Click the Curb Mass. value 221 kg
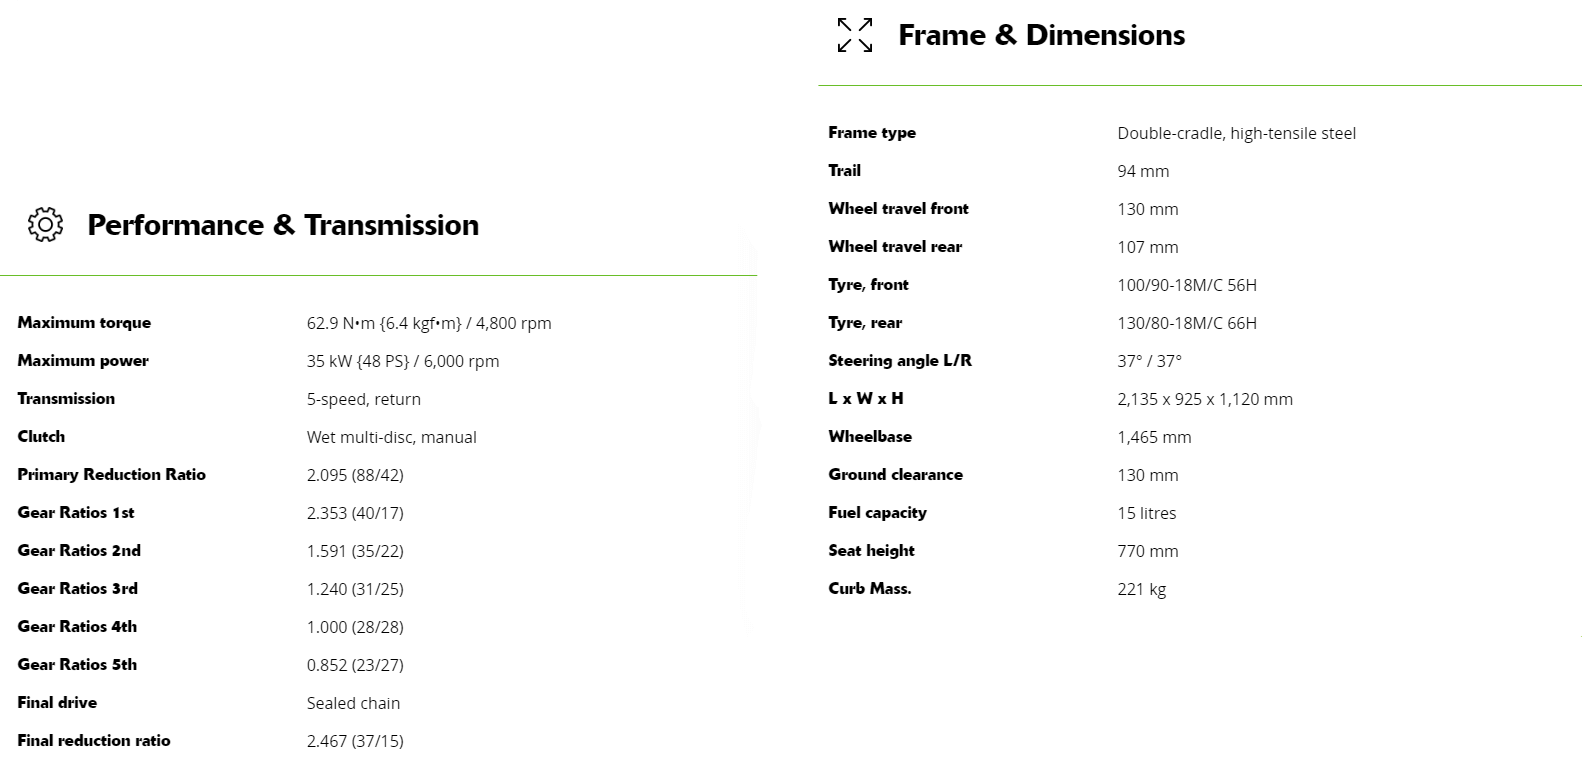 coord(1141,589)
